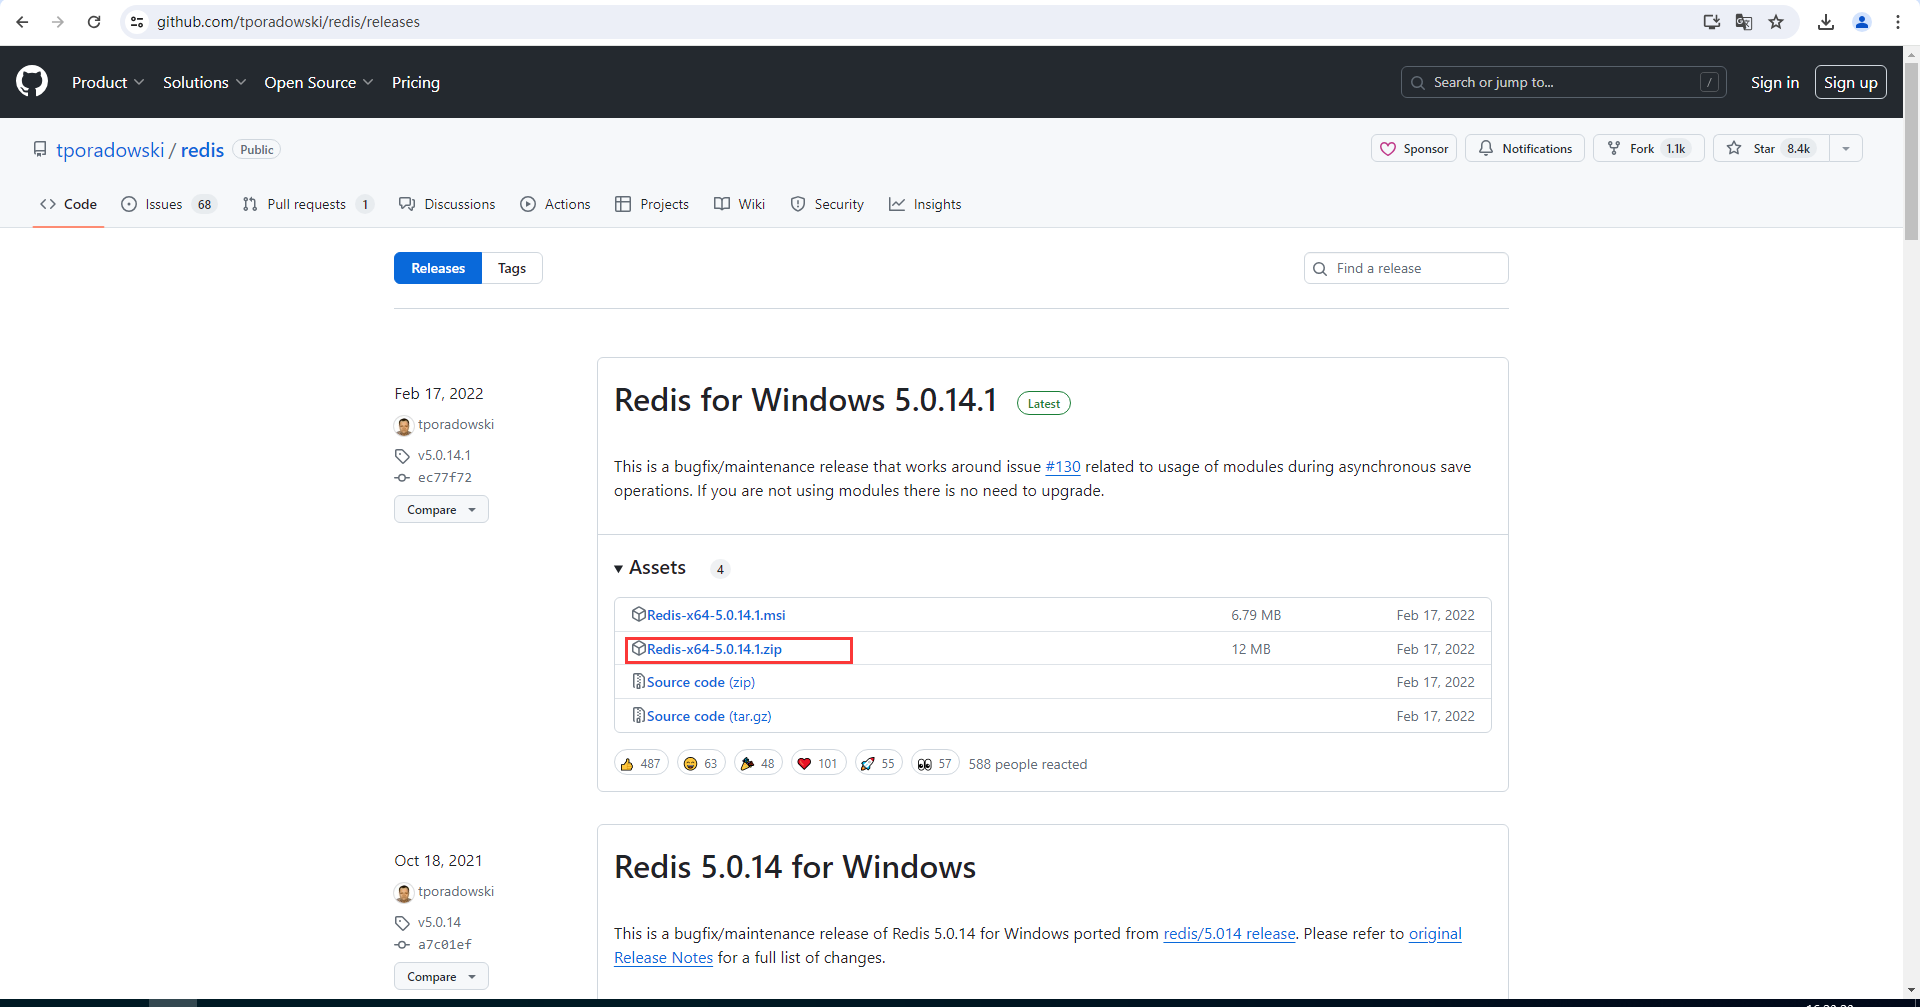Image resolution: width=1920 pixels, height=1007 pixels.
Task: Click the GitHub logo icon
Action: 32,82
